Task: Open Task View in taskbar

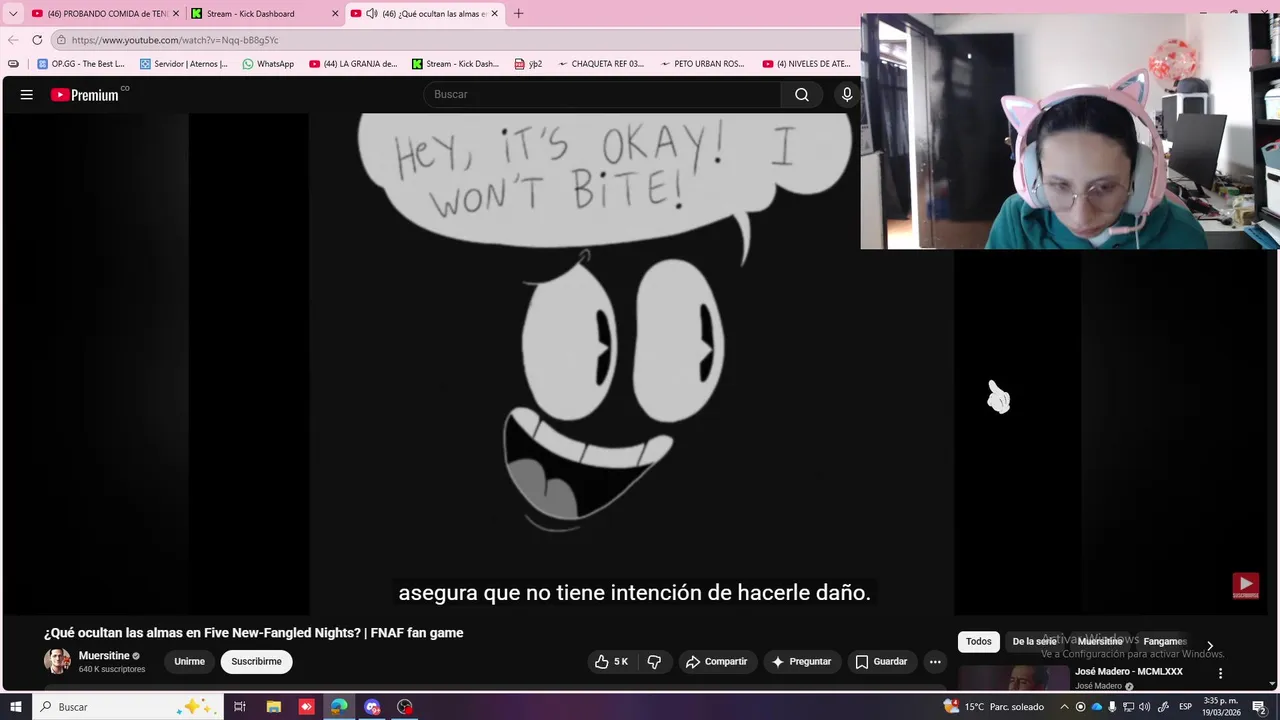Action: point(240,707)
